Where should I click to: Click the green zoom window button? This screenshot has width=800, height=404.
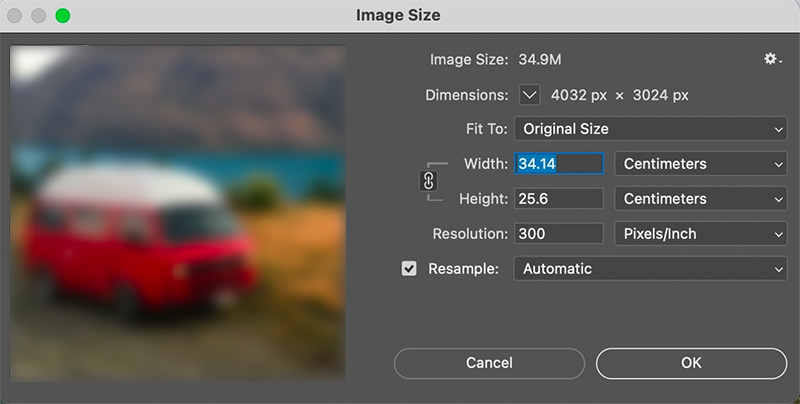(63, 16)
